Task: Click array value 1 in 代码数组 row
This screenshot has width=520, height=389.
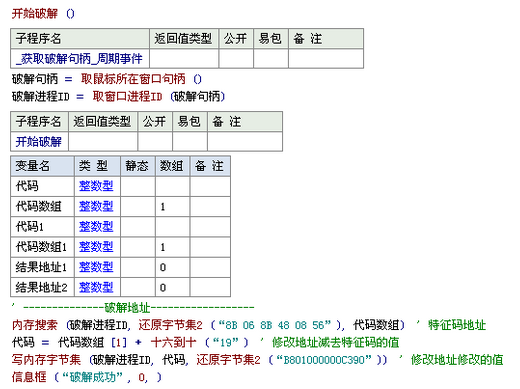Action: 163,207
